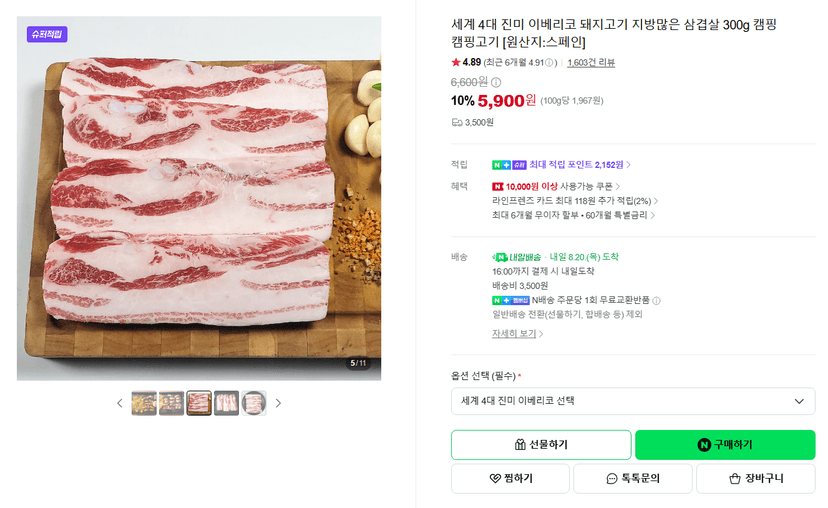Show previous product thumbnails with left arrow
The width and height of the screenshot is (828, 508).
pyautogui.click(x=120, y=403)
